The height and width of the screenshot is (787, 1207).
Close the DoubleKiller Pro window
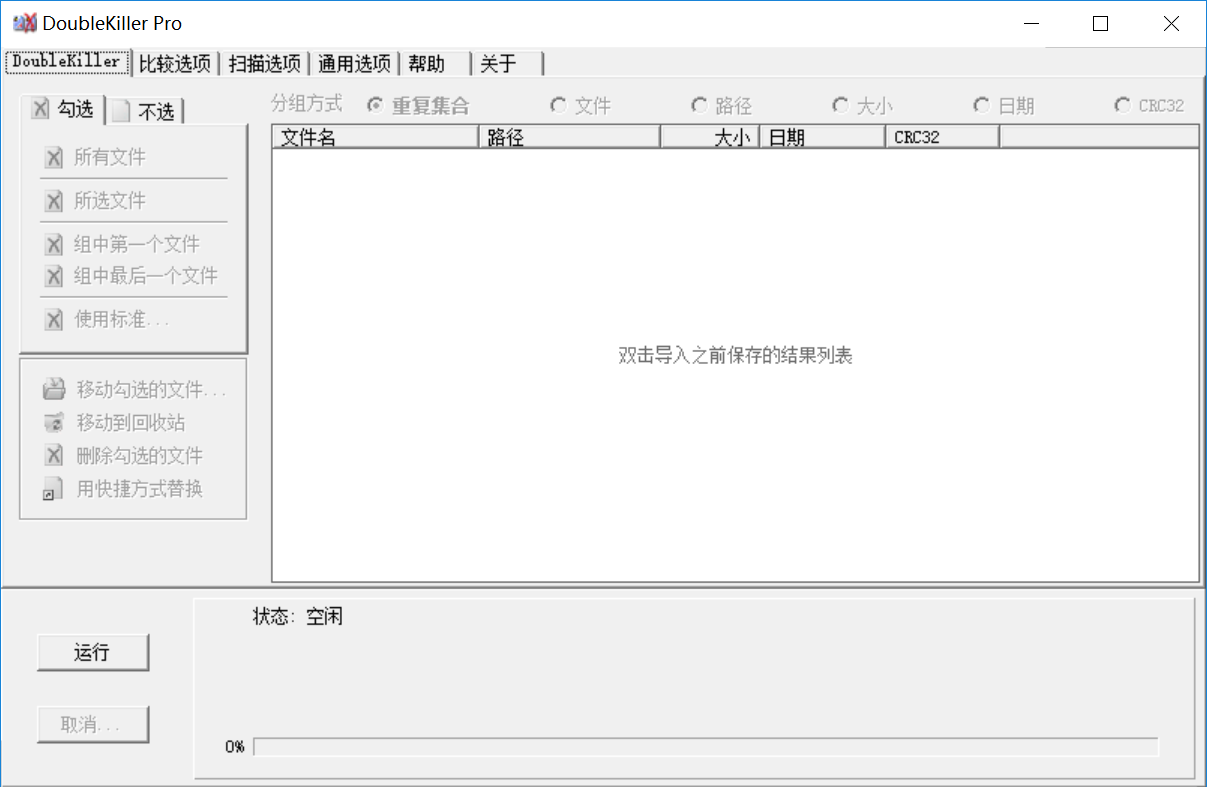pos(1171,24)
